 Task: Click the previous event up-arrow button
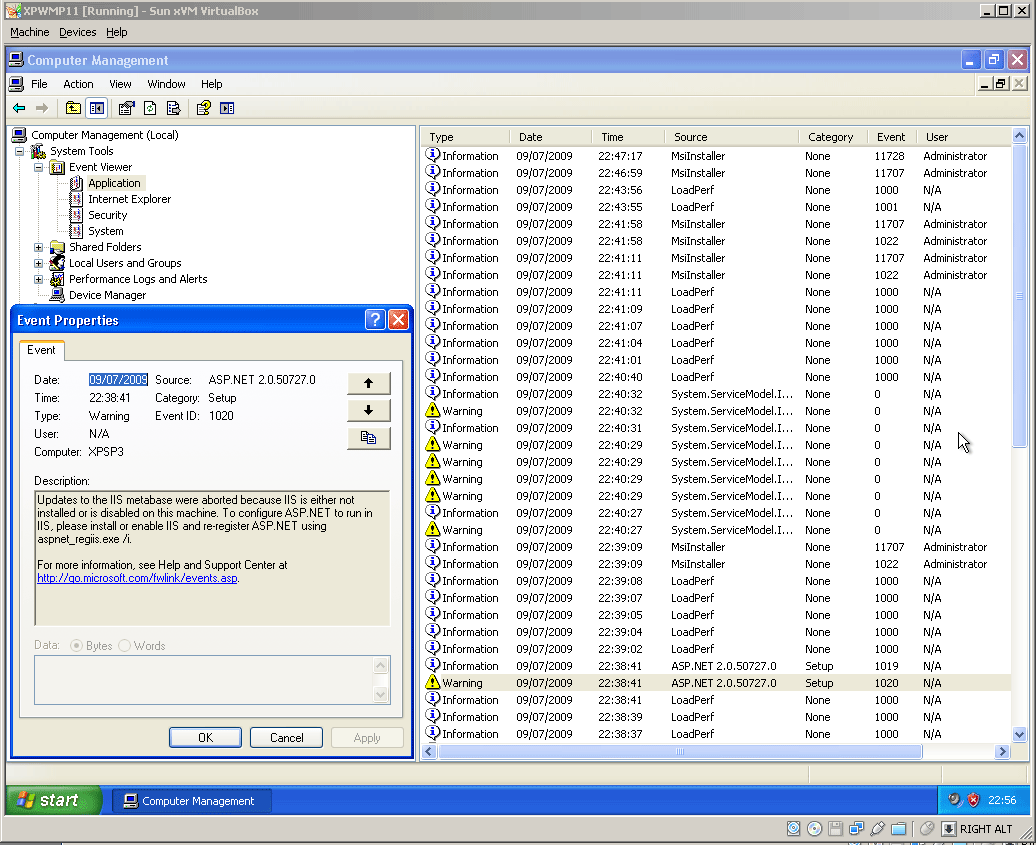369,383
